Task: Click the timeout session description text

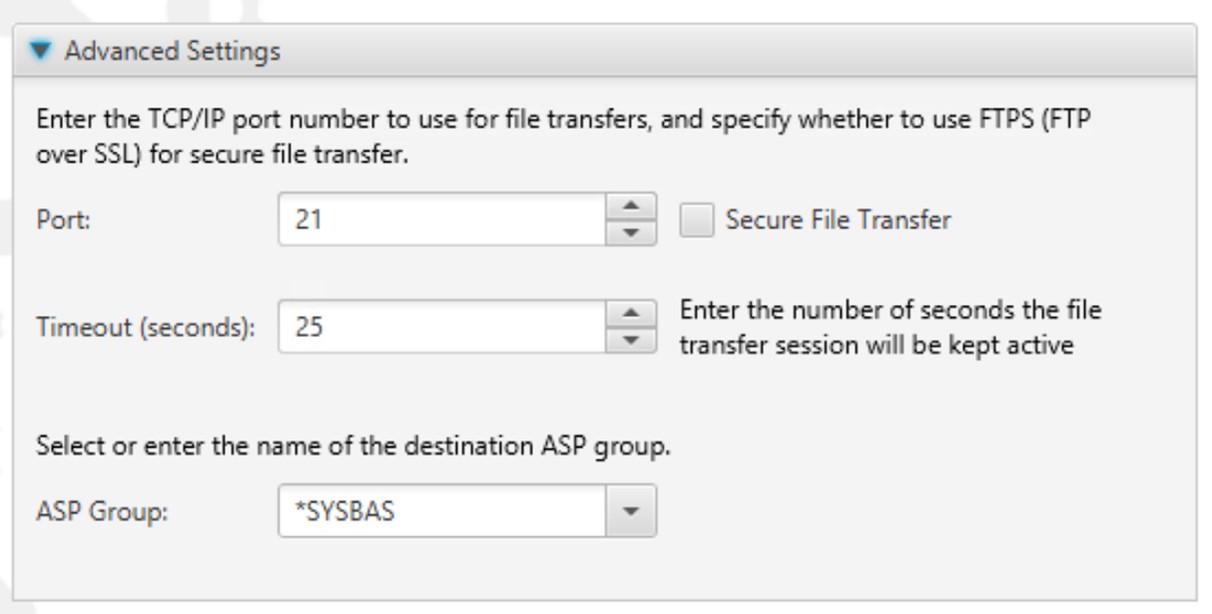Action: 890,326
